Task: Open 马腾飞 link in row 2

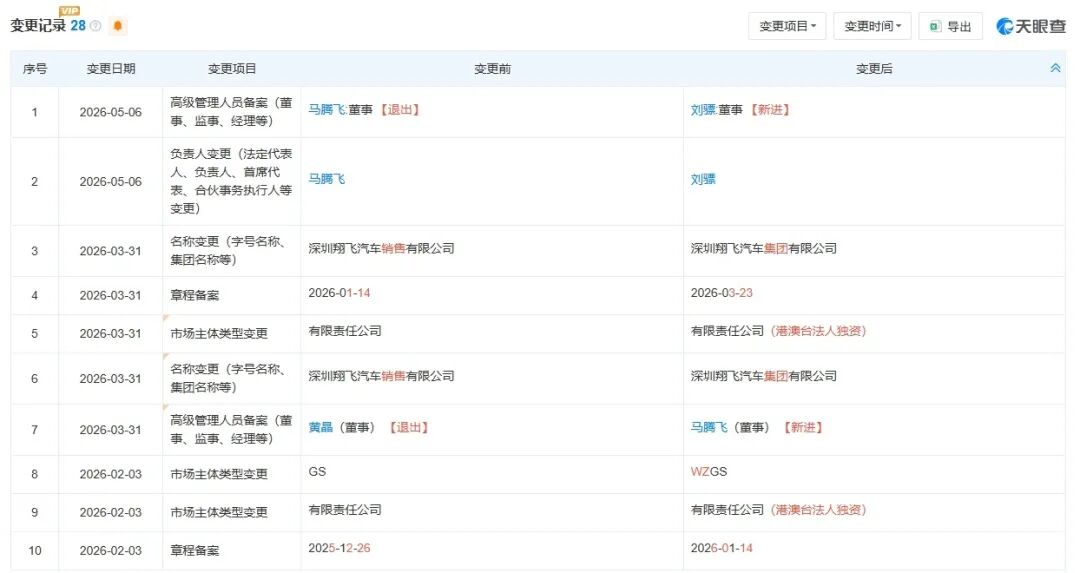Action: [326, 179]
